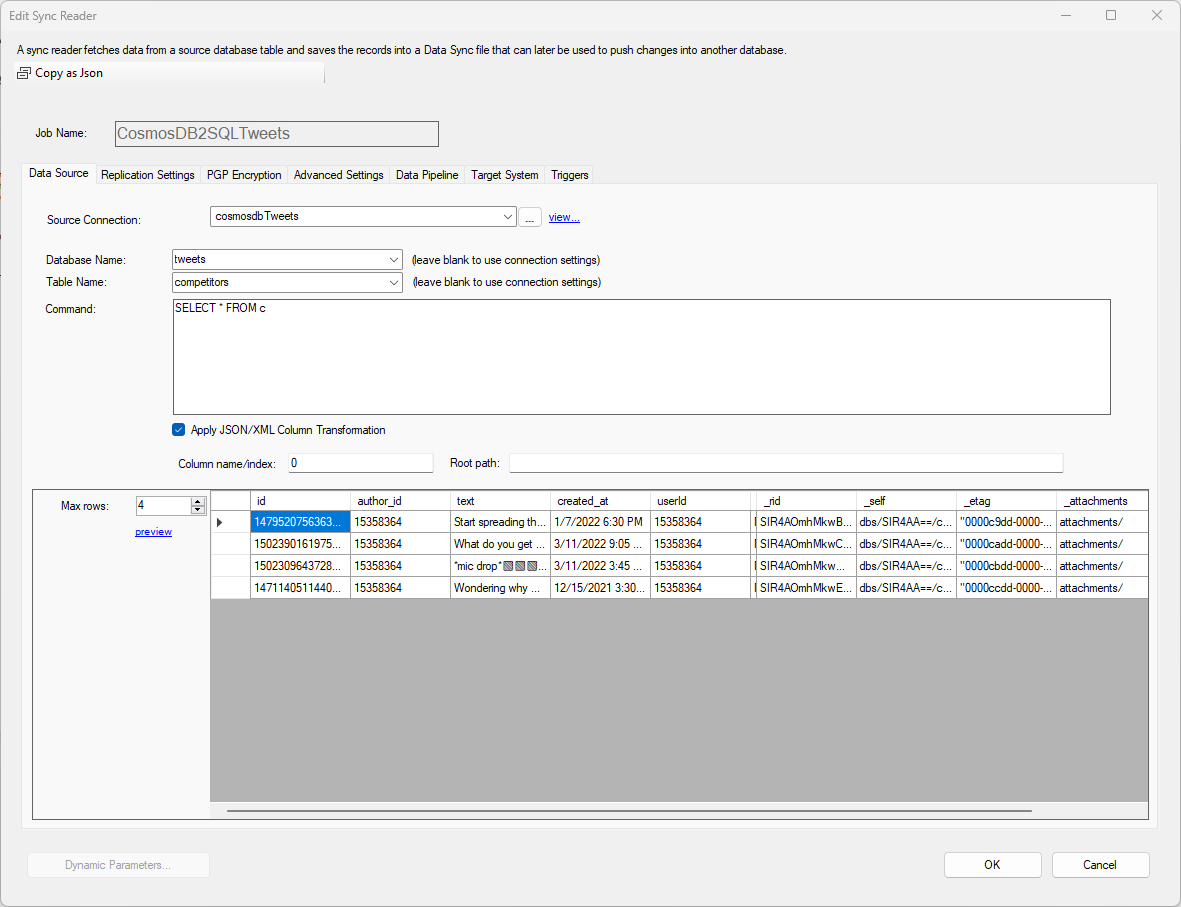The height and width of the screenshot is (907, 1181).
Task: Go to the Target System tab
Action: point(505,175)
